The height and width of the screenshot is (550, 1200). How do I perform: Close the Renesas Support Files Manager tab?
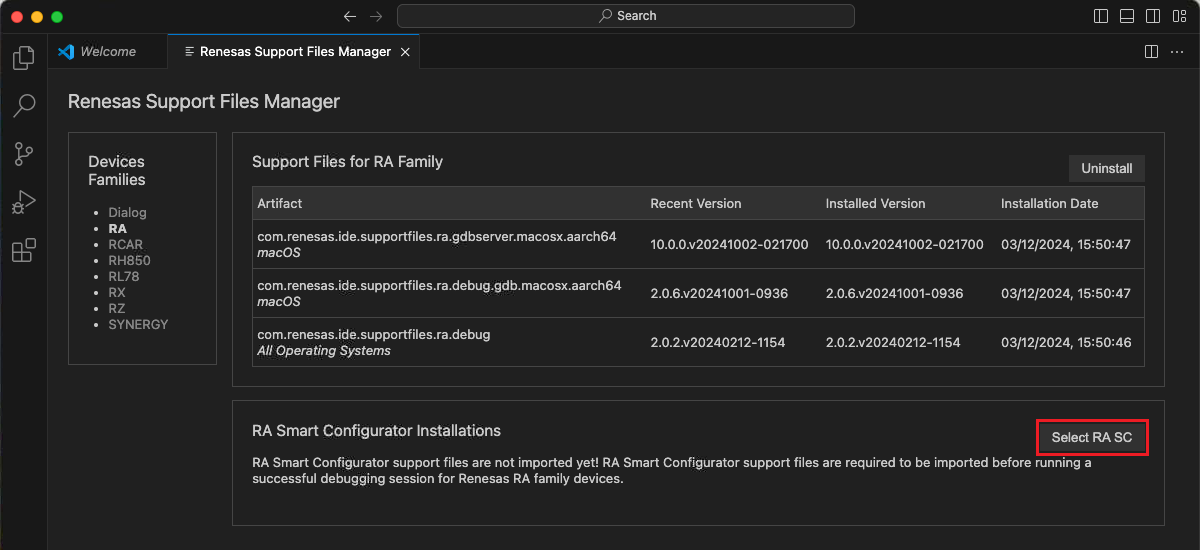point(405,52)
